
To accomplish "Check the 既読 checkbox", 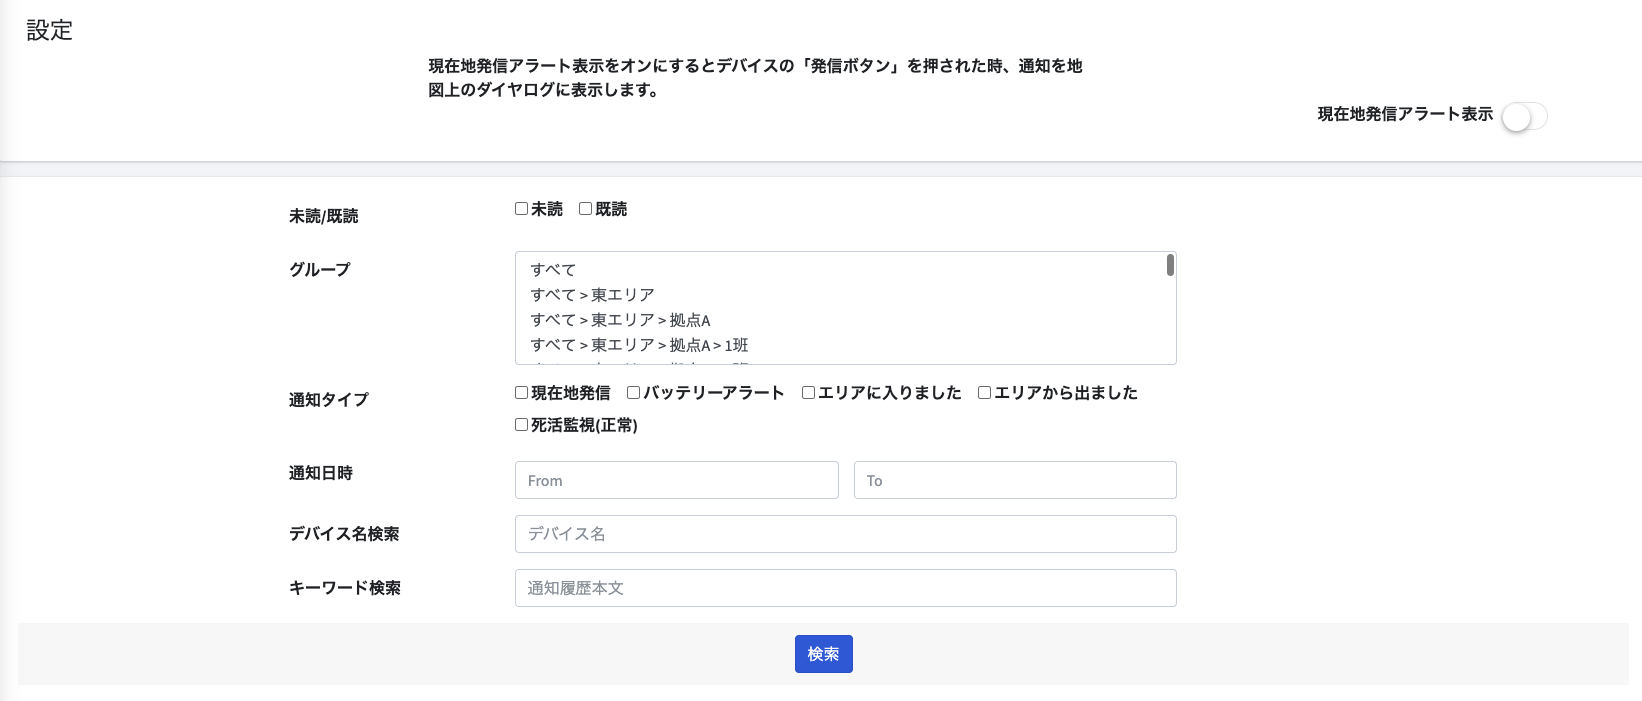I will 585,209.
